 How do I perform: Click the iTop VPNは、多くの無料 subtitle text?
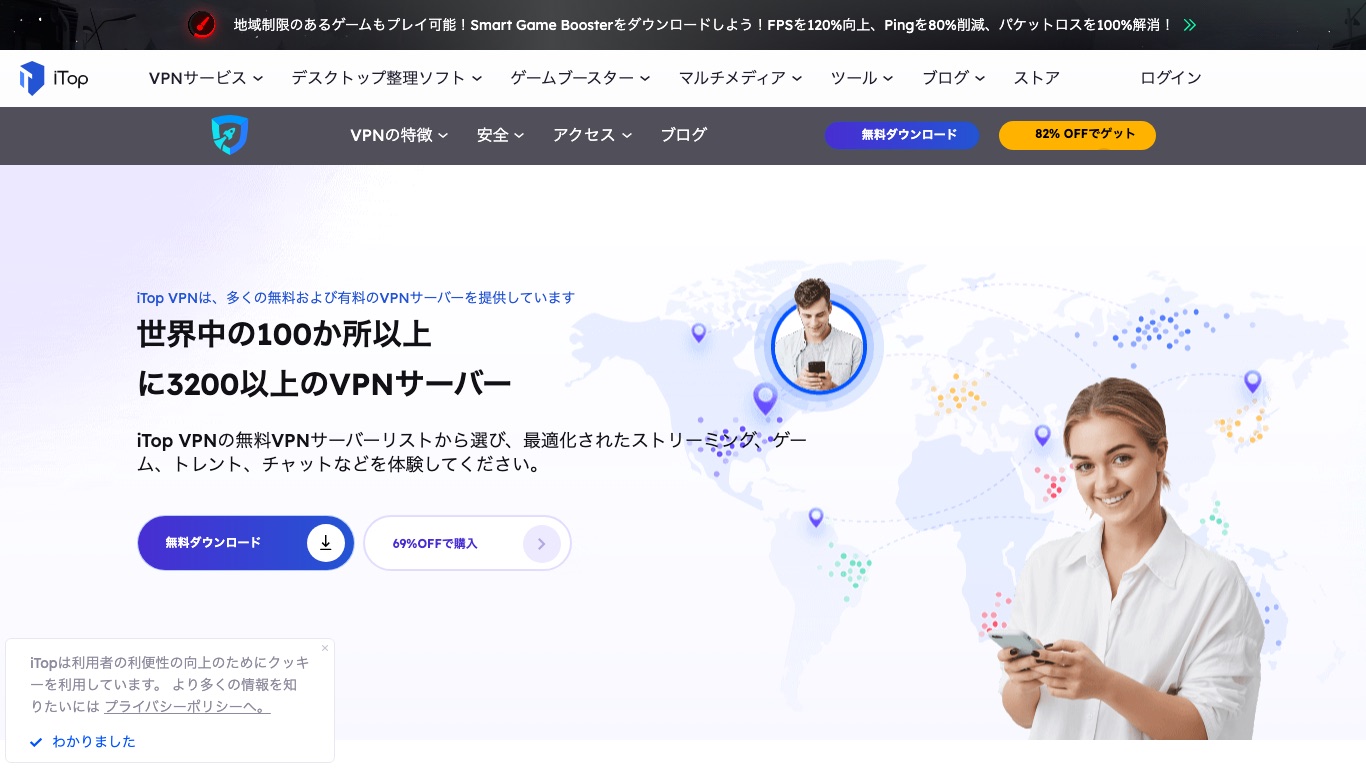[356, 298]
